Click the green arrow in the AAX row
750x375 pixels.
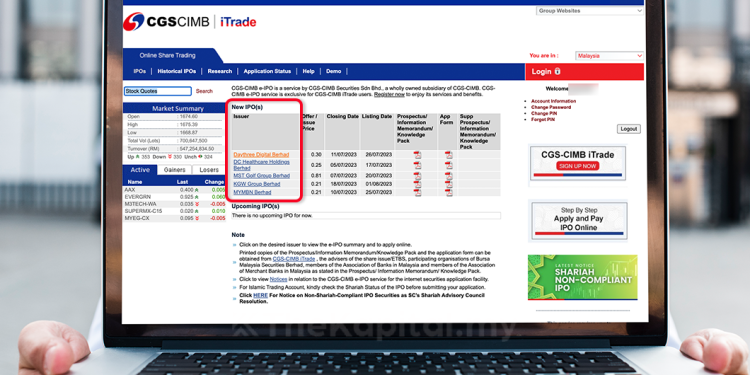197,190
